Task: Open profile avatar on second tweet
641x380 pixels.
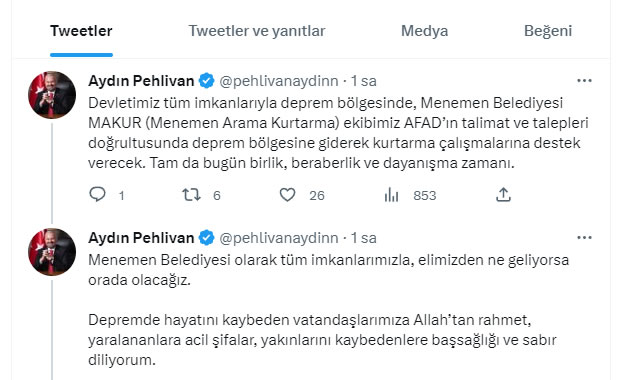Action: [x=52, y=252]
